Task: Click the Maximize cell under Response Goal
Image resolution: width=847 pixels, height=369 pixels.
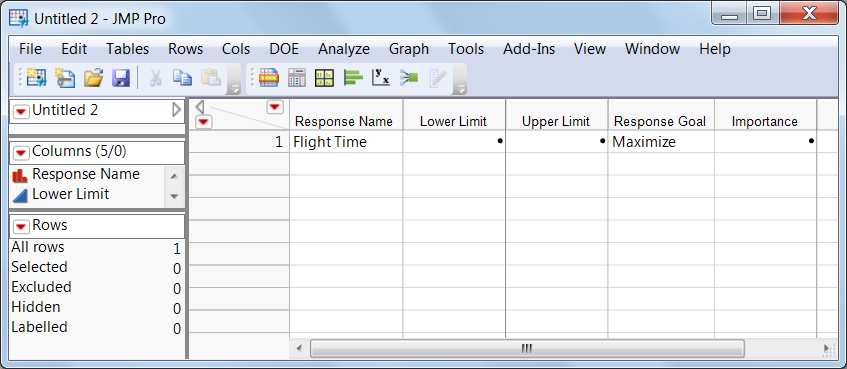Action: [661, 142]
